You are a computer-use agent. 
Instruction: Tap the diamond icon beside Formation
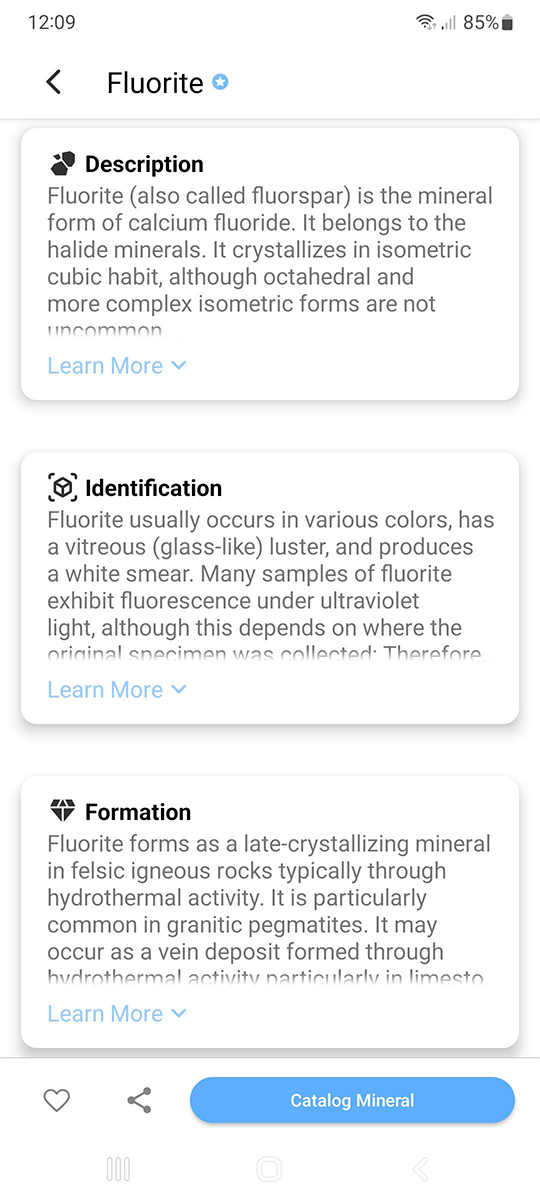tap(62, 810)
